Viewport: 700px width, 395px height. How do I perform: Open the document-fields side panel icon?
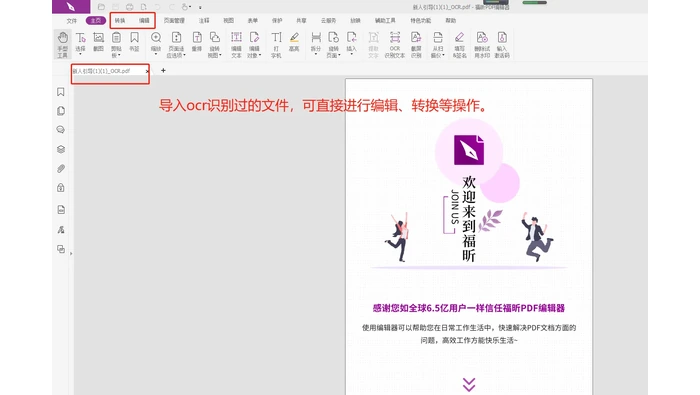(61, 209)
